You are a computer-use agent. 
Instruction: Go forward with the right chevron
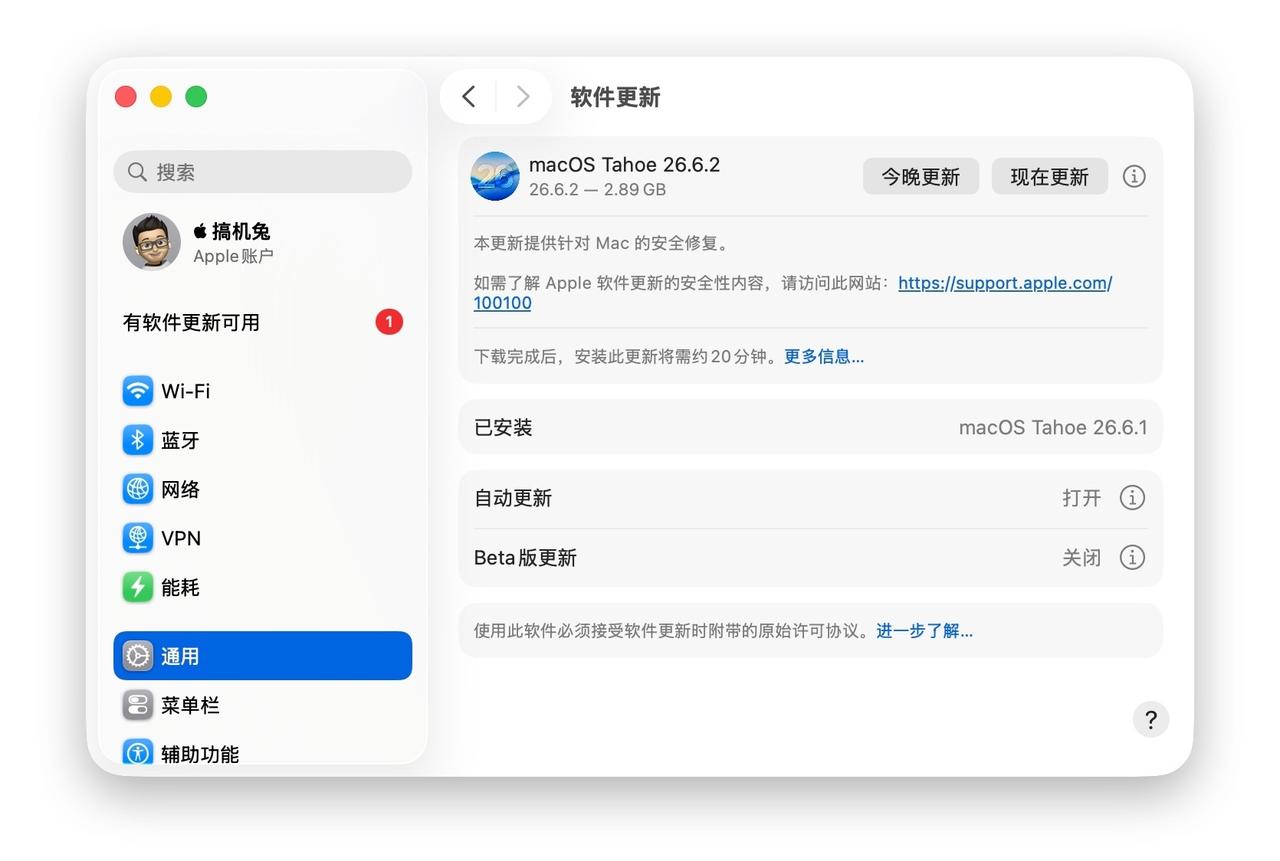click(x=522, y=96)
